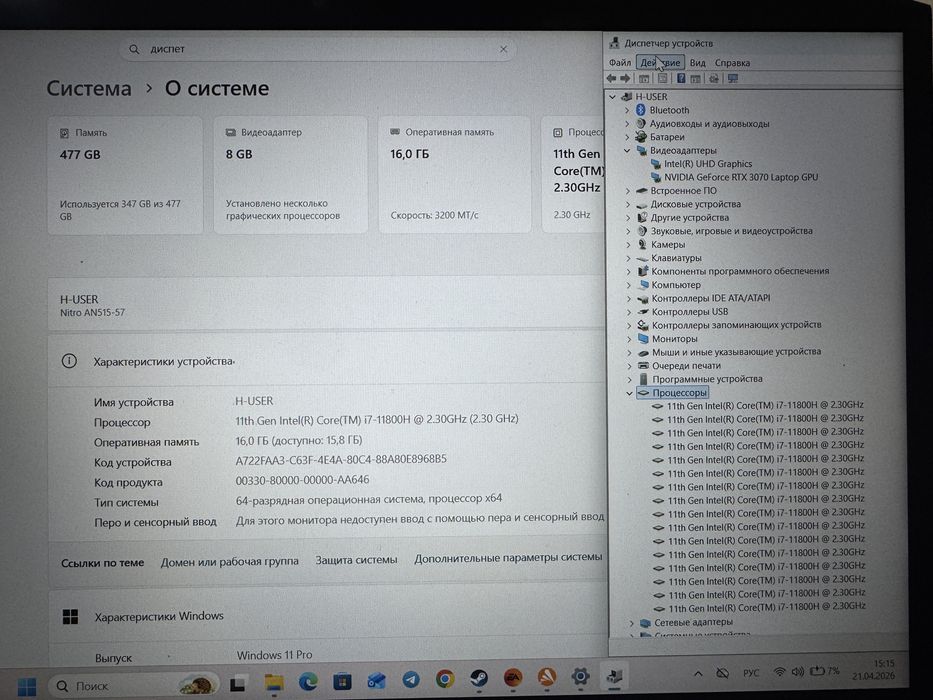This screenshot has width=933, height=700.
Task: Click the settings search field with 'диспет'
Action: pyautogui.click(x=318, y=49)
